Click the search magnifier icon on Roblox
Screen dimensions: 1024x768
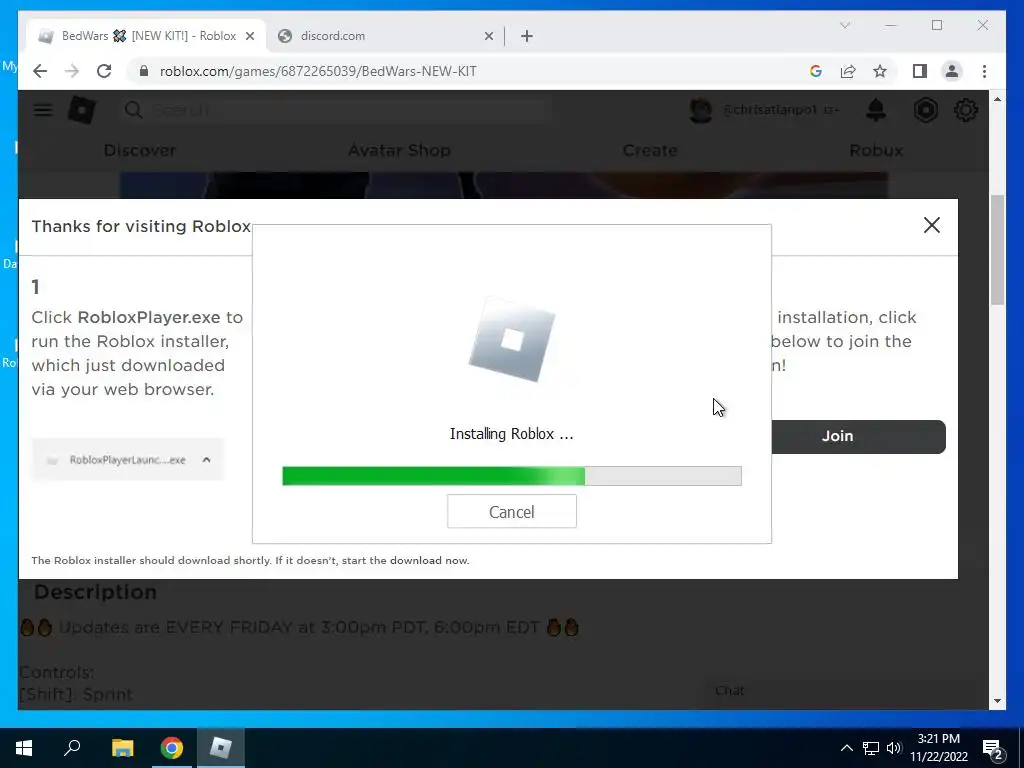tap(133, 110)
